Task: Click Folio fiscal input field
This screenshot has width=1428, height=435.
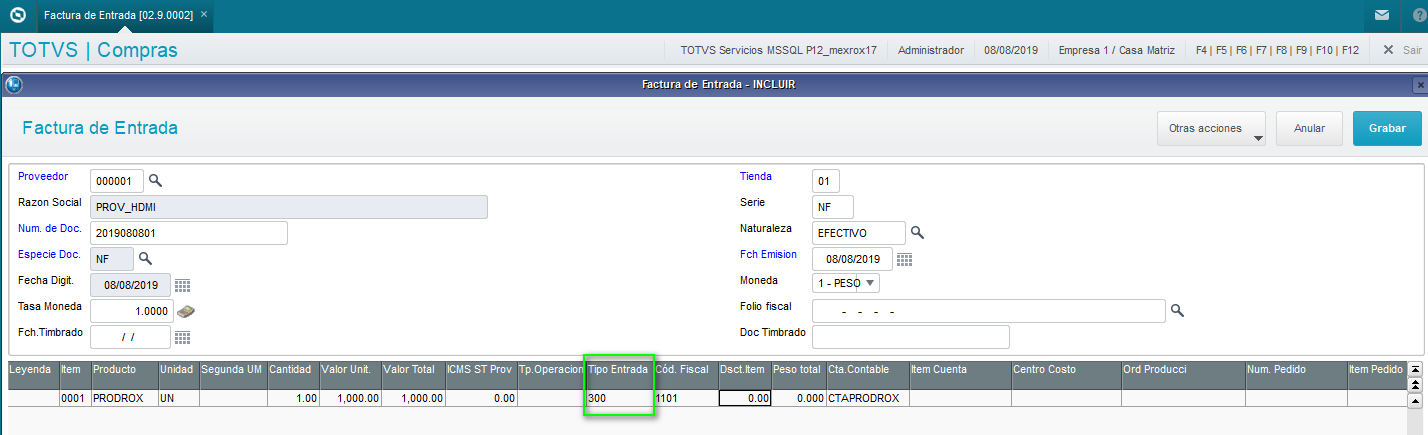Action: [x=989, y=311]
